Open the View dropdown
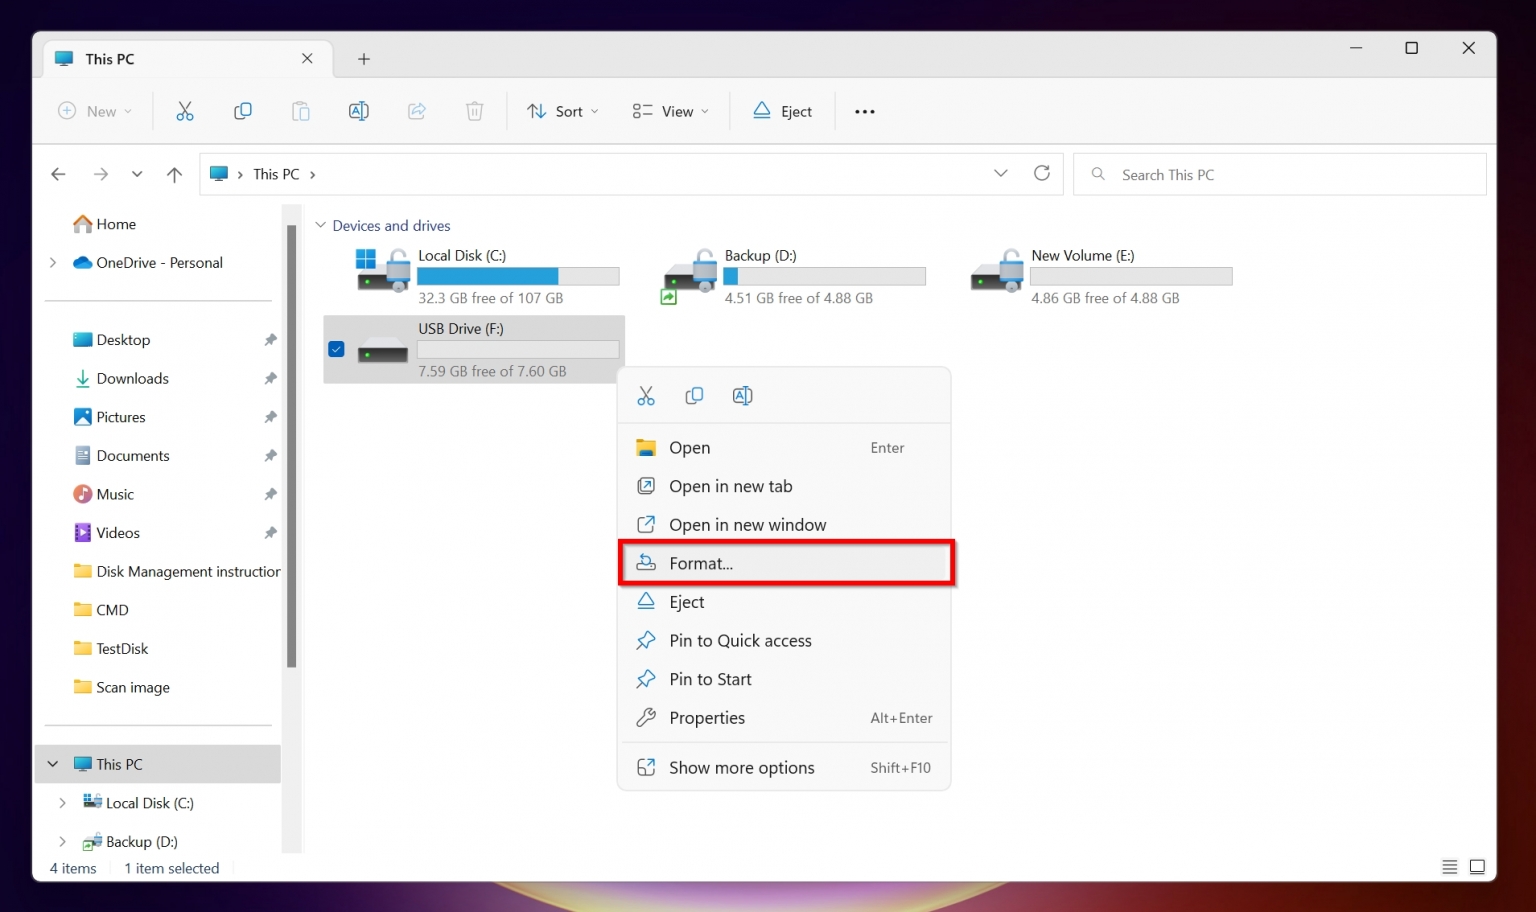The image size is (1536, 912). click(x=670, y=111)
